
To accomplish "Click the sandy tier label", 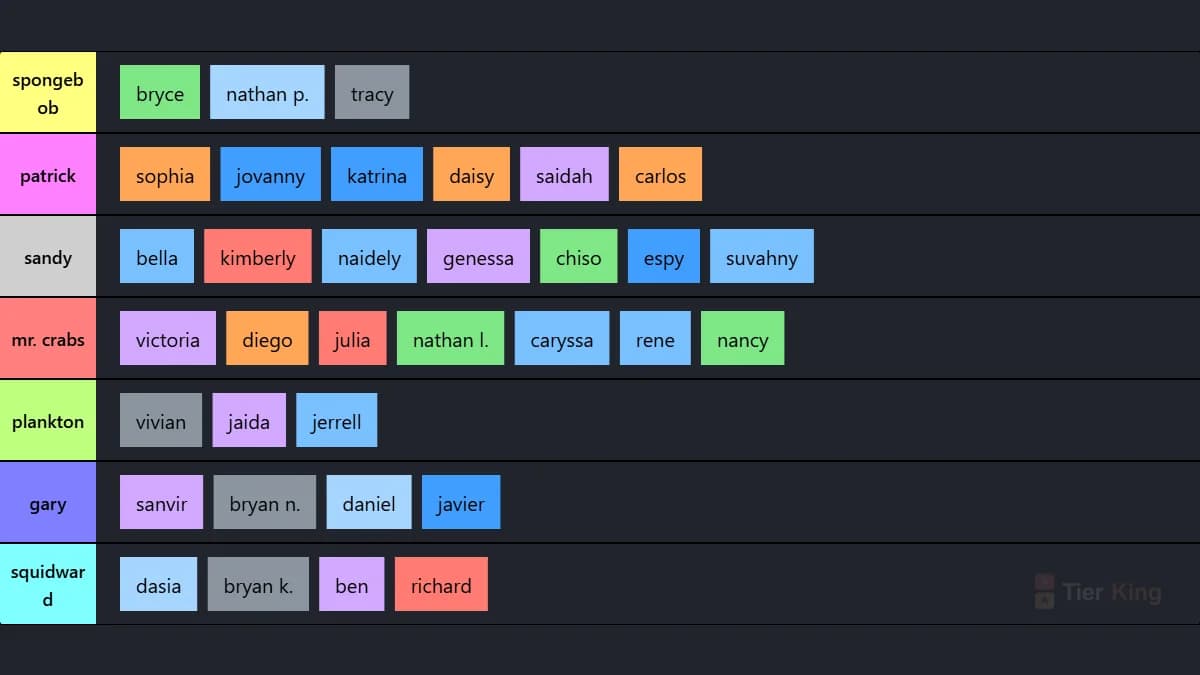I will (48, 257).
